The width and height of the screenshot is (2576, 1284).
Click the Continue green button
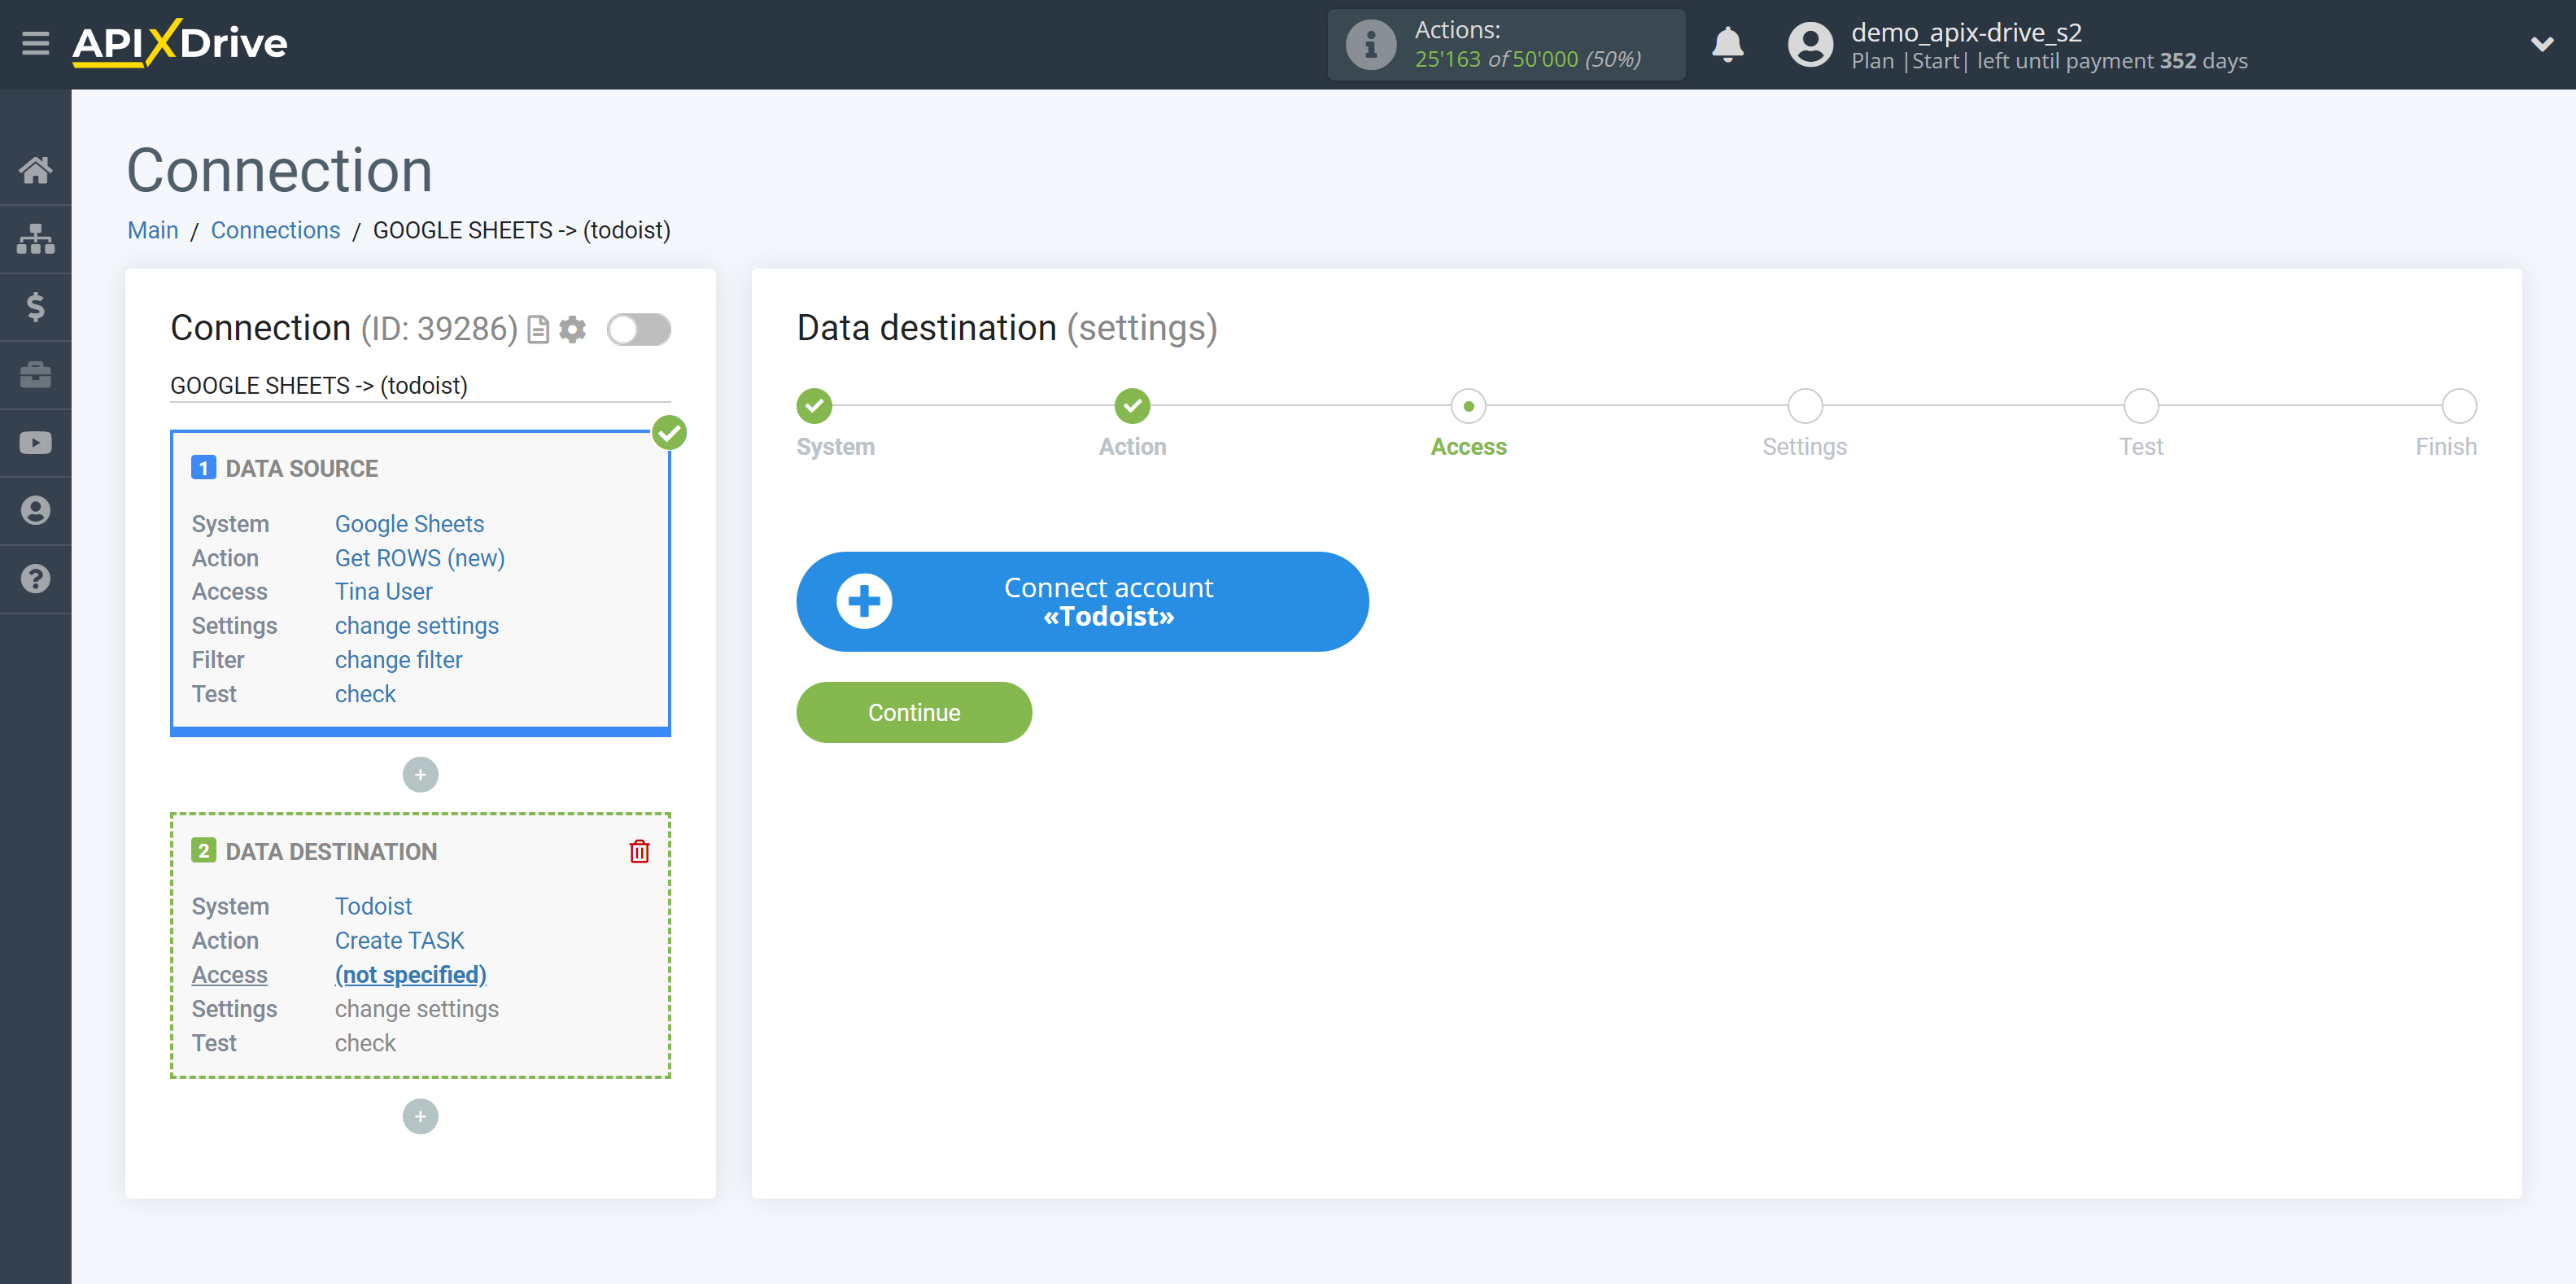915,711
